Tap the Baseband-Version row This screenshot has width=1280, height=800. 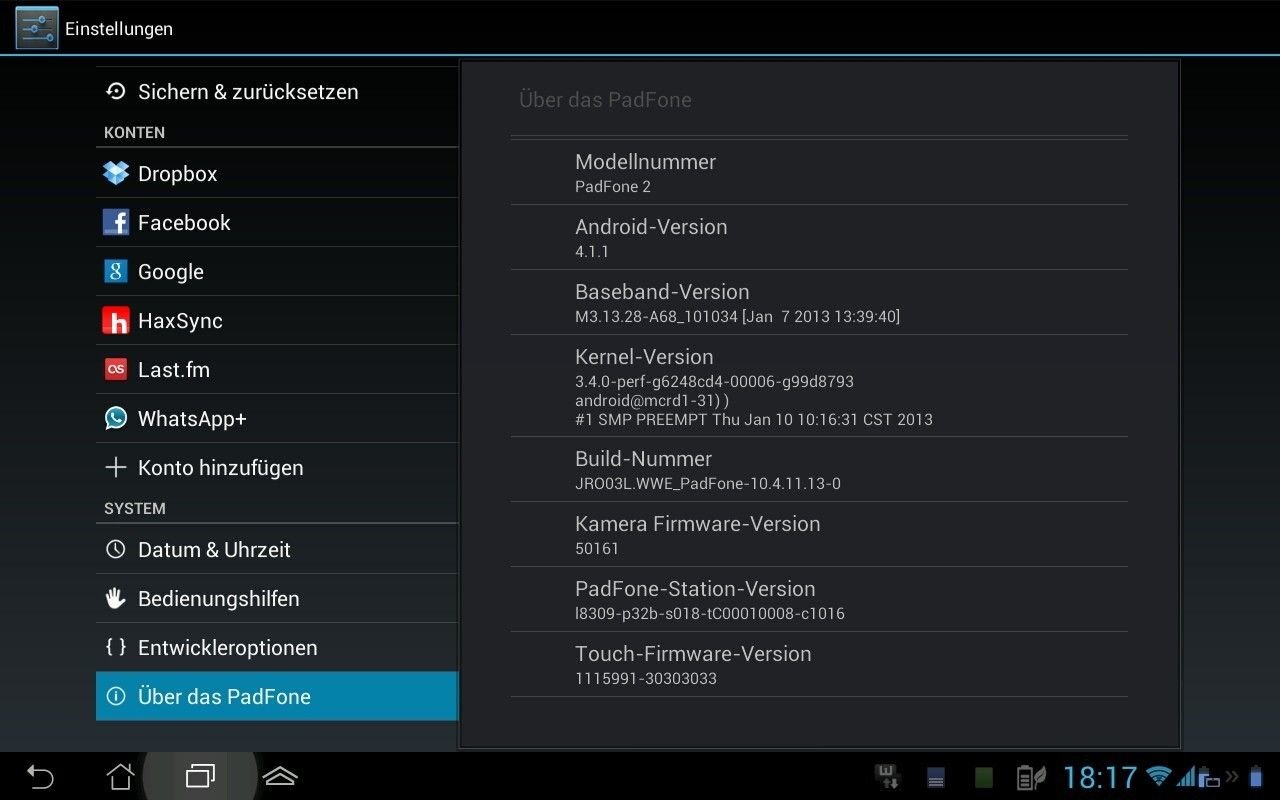(x=819, y=302)
